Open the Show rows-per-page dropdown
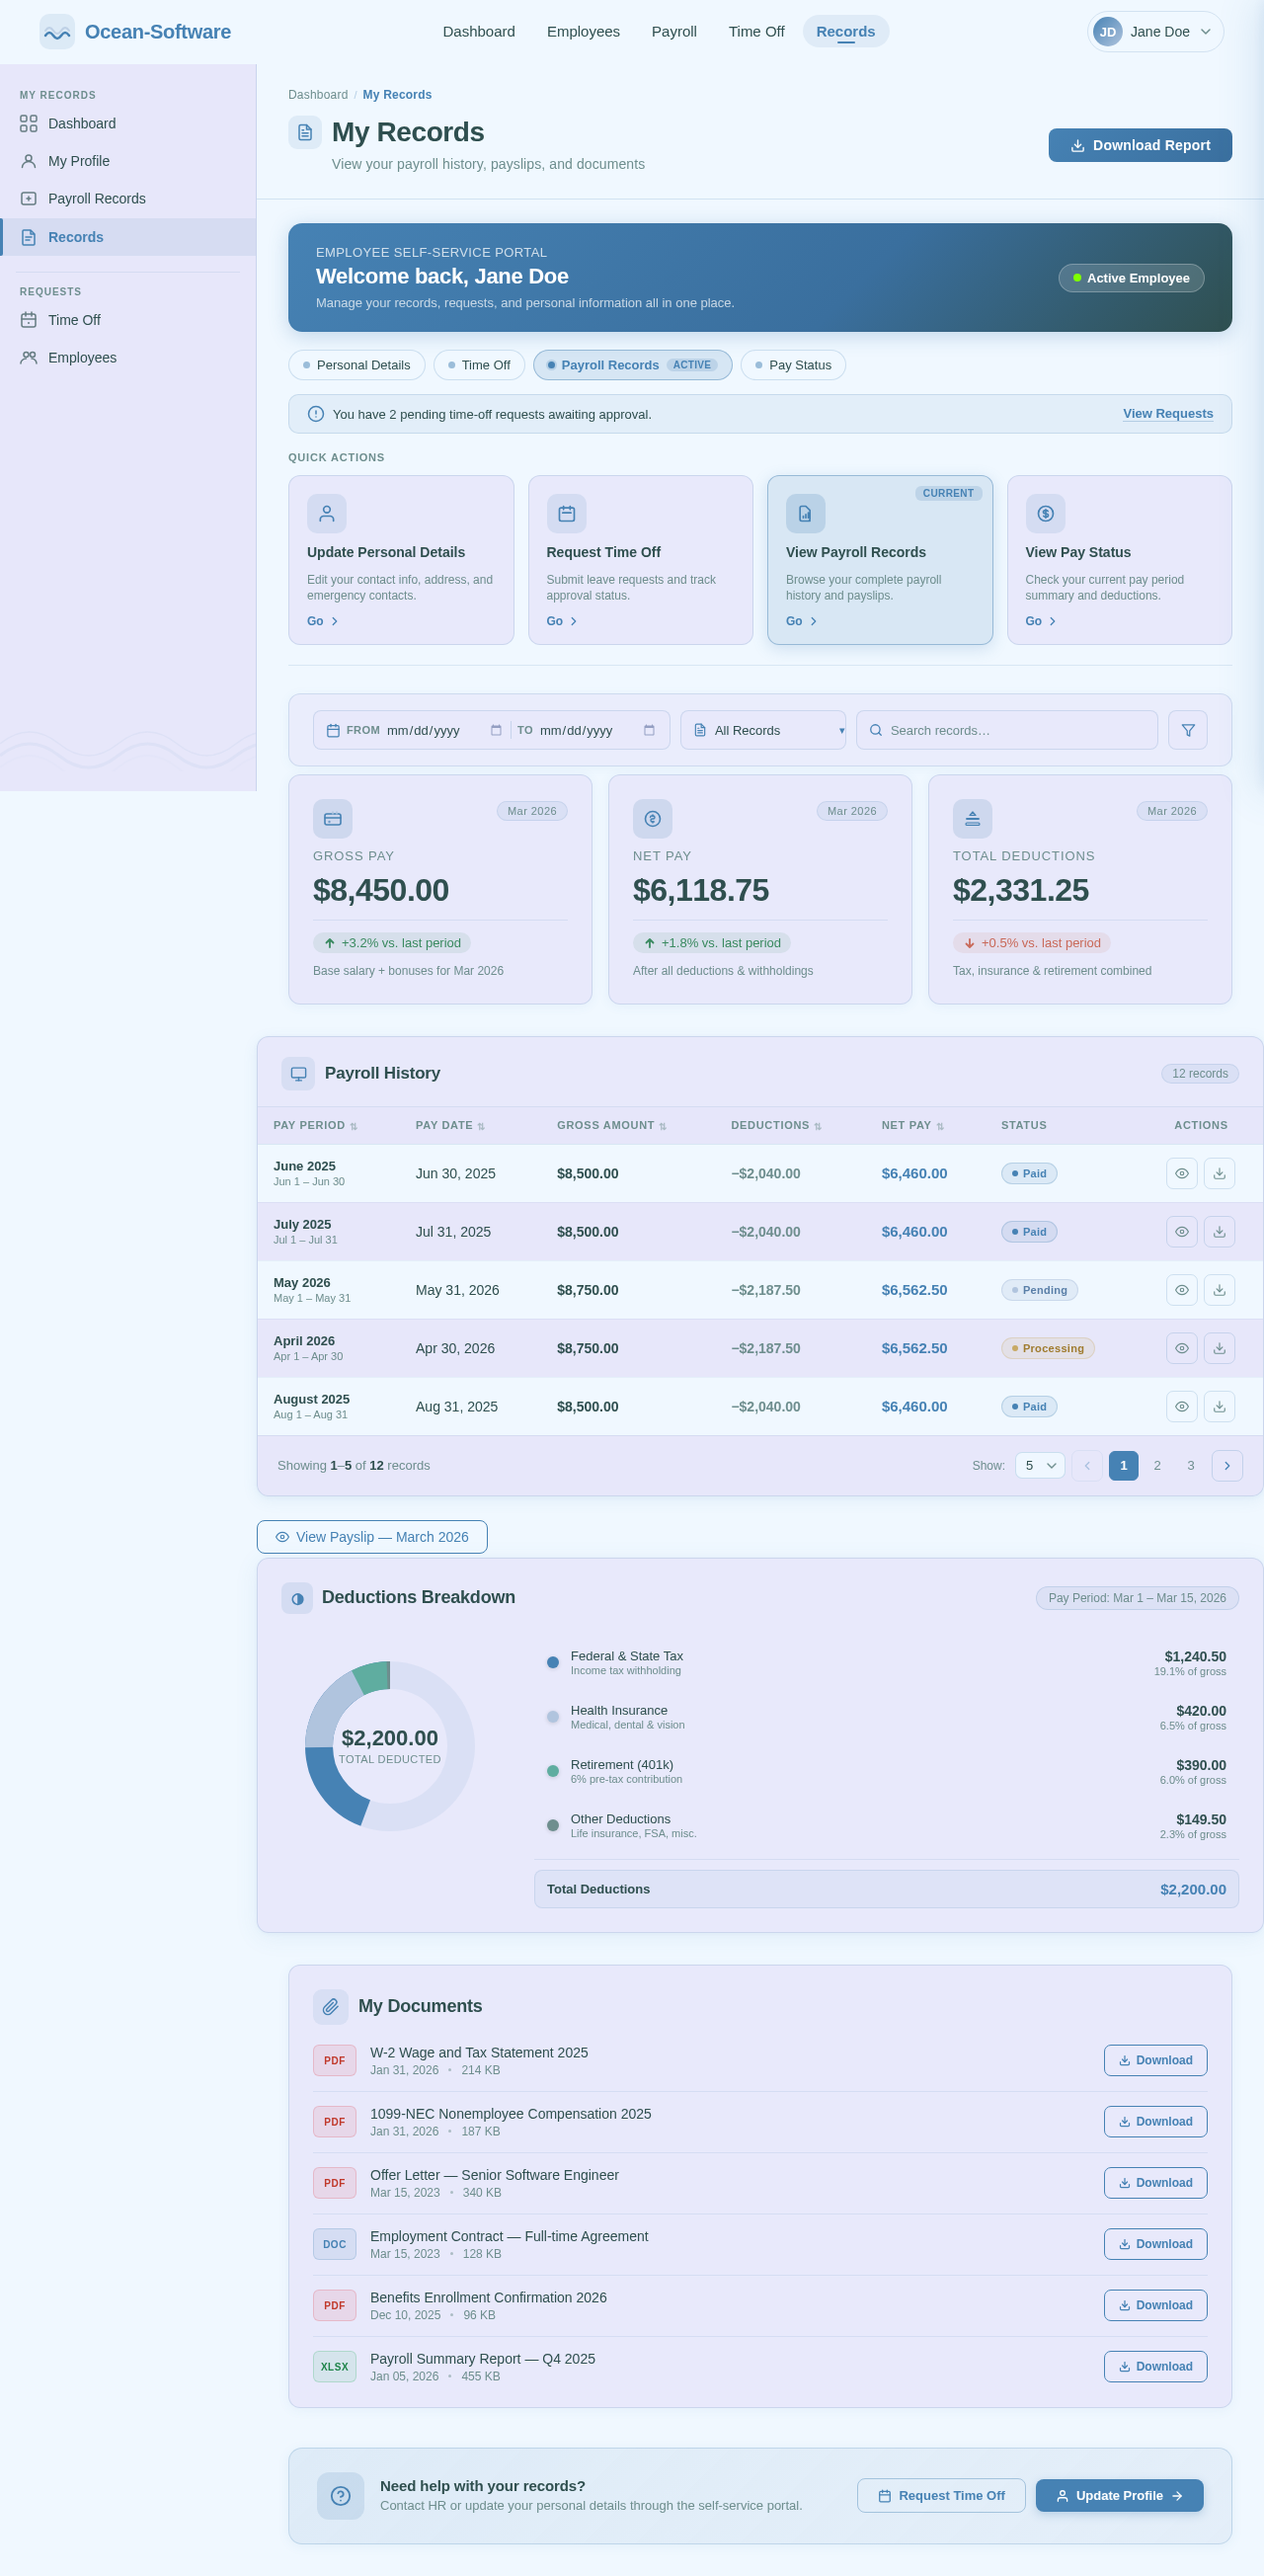The image size is (1264, 2576). 1039,1465
